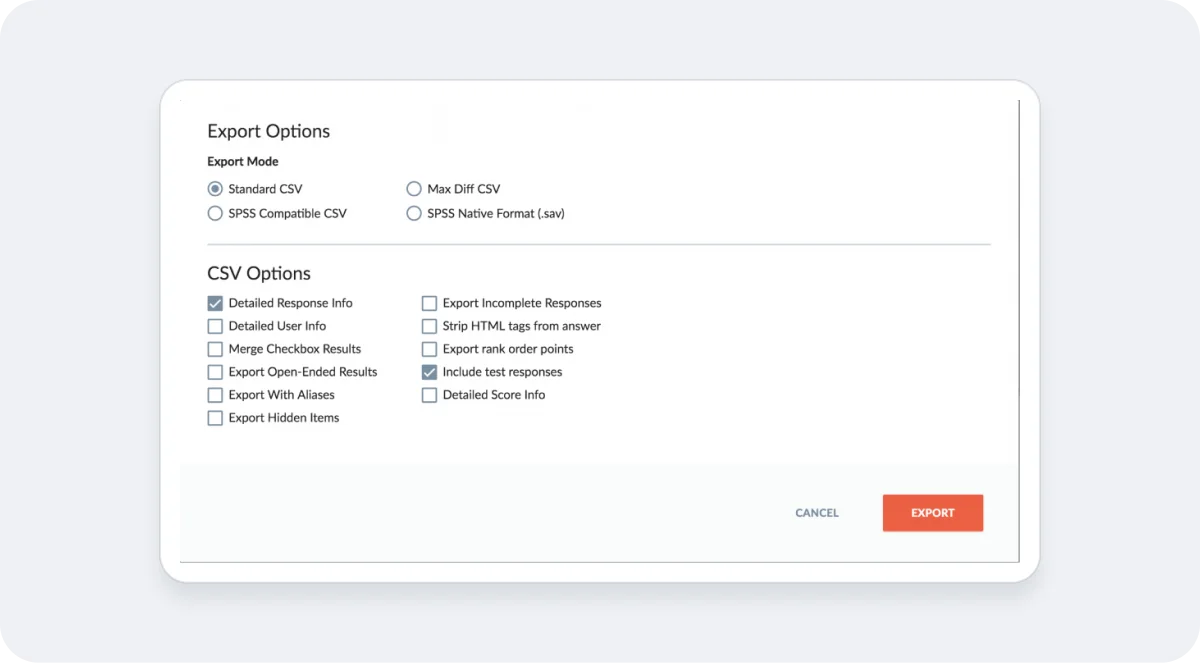Tick the Merge Checkbox Results option
This screenshot has height=663, width=1200.
(215, 349)
